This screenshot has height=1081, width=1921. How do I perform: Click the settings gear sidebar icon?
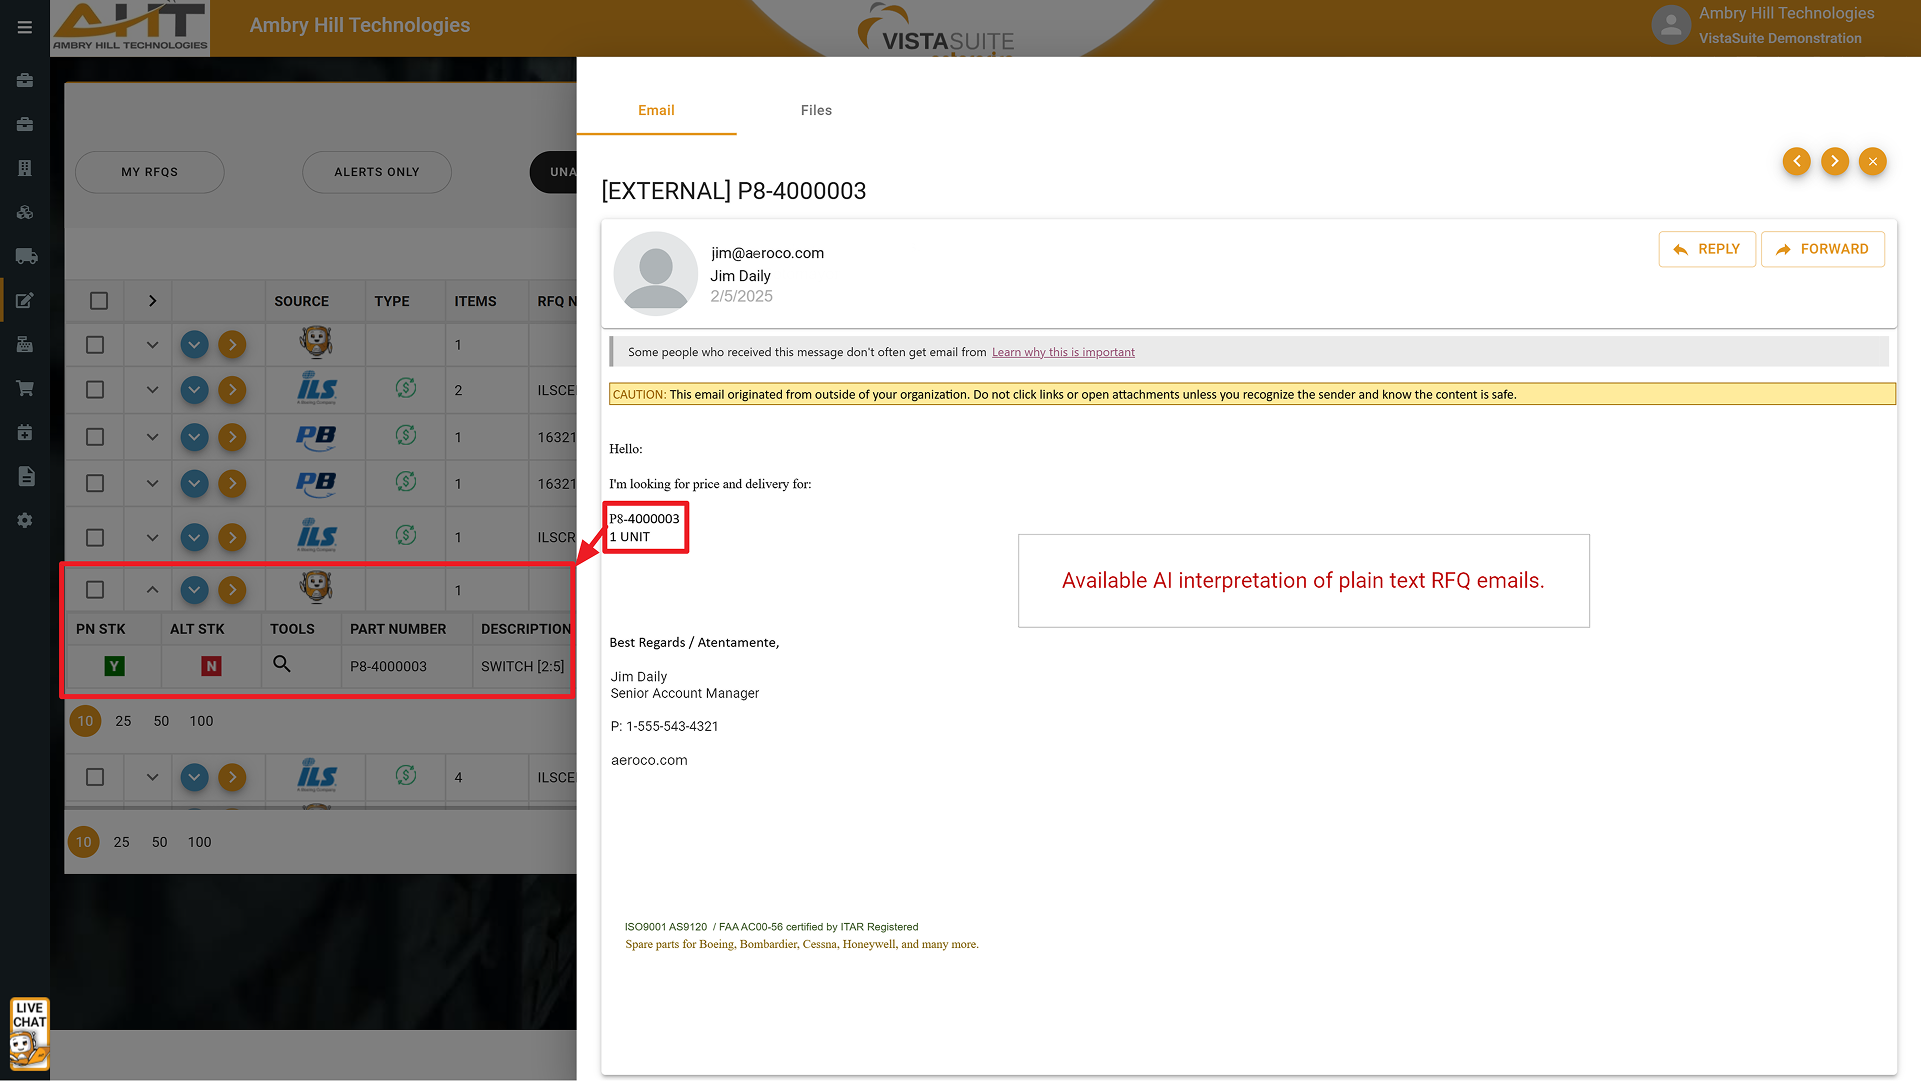[25, 520]
